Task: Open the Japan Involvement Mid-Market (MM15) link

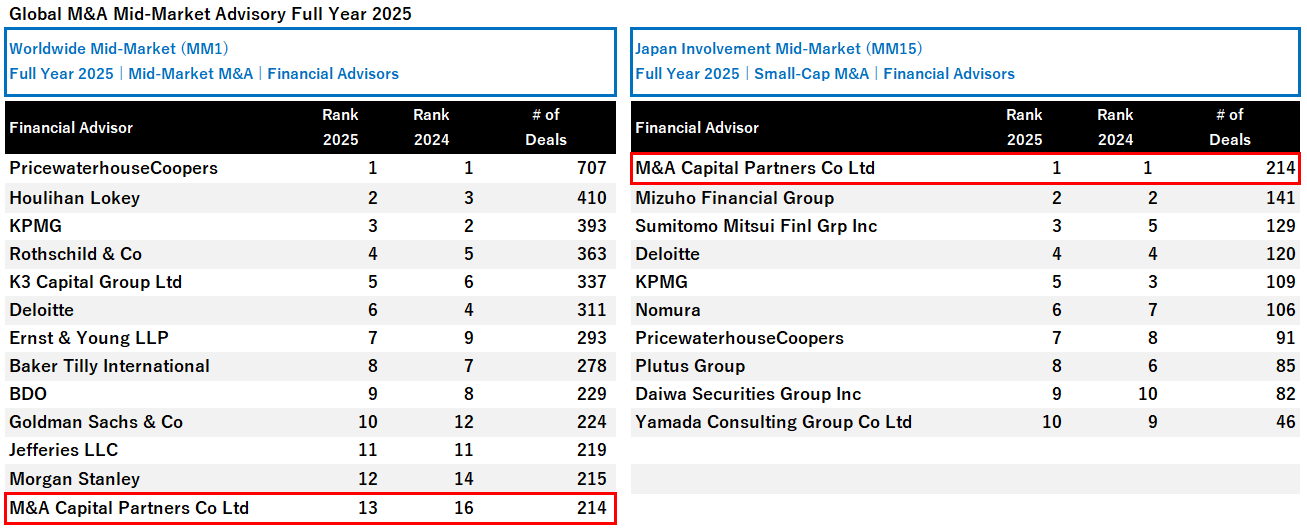Action: click(778, 48)
